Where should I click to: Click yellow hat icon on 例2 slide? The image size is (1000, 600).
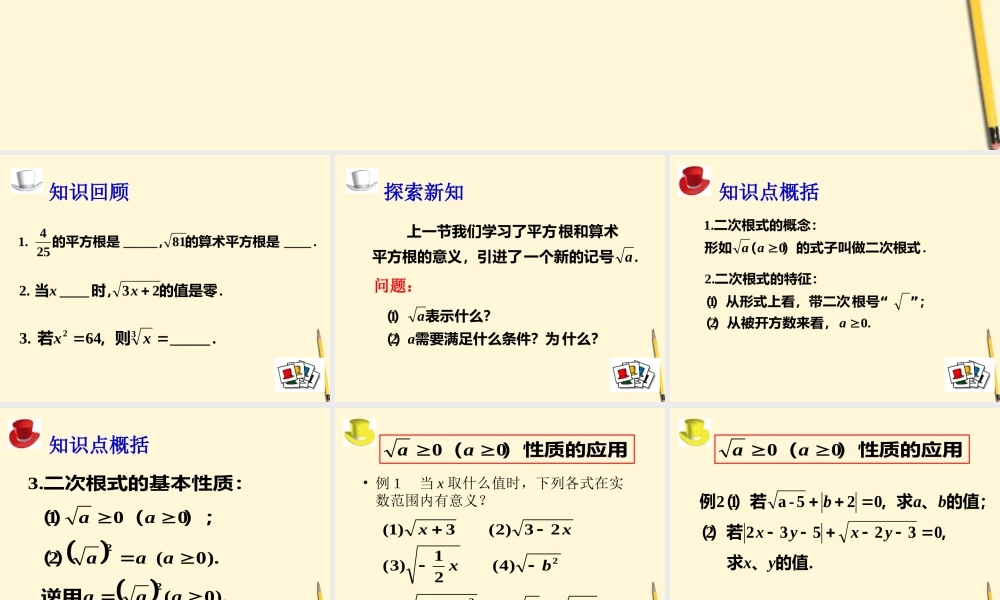click(695, 432)
